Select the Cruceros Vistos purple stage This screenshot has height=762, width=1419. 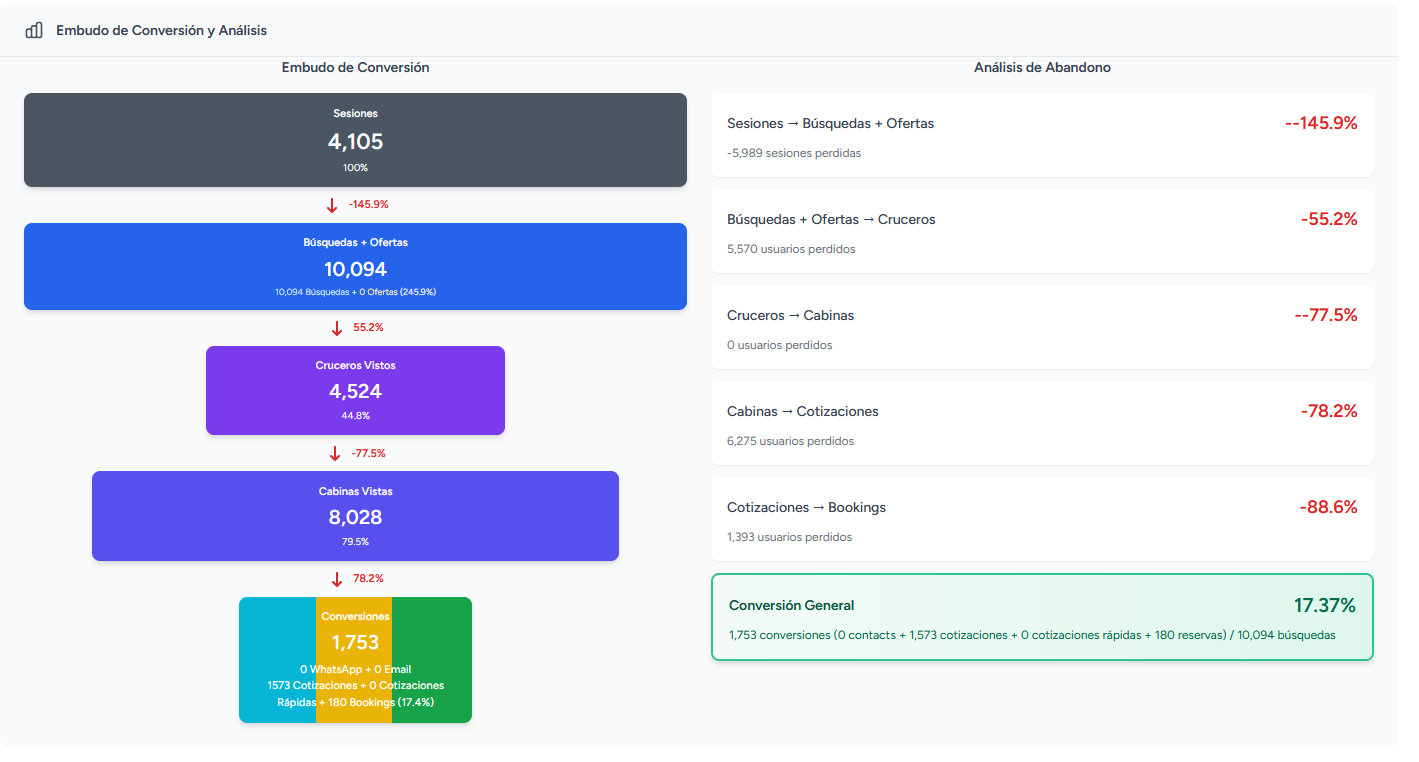click(355, 390)
